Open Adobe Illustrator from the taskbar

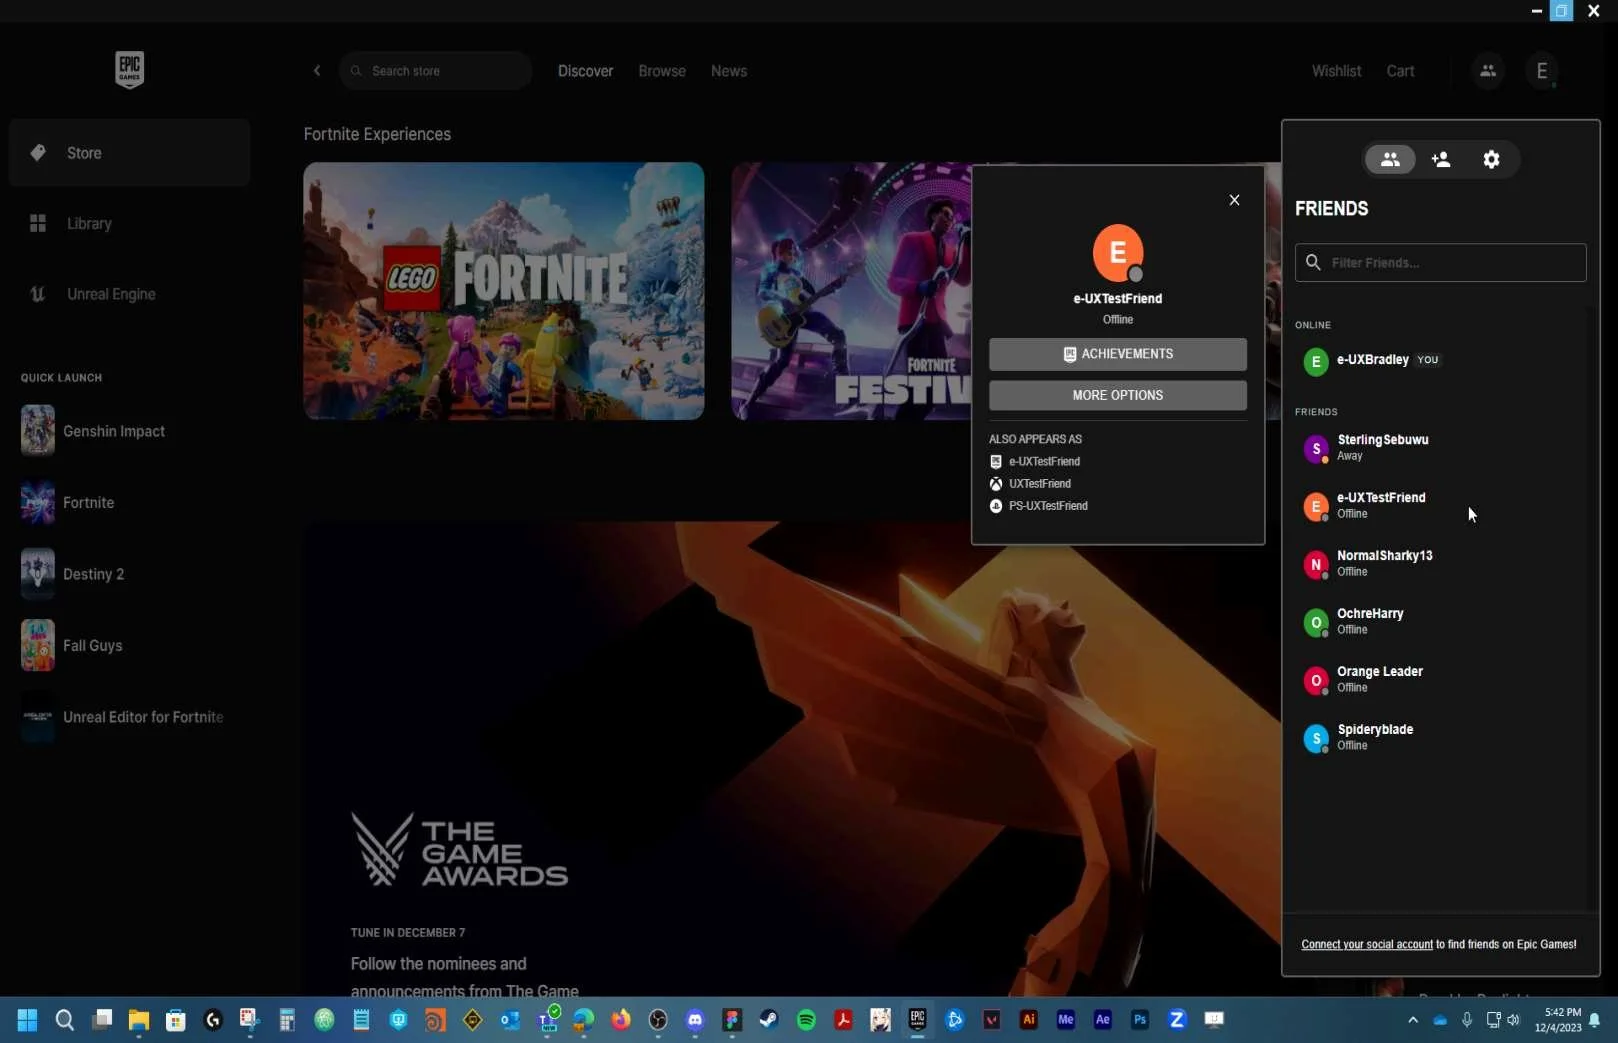(x=1028, y=1020)
